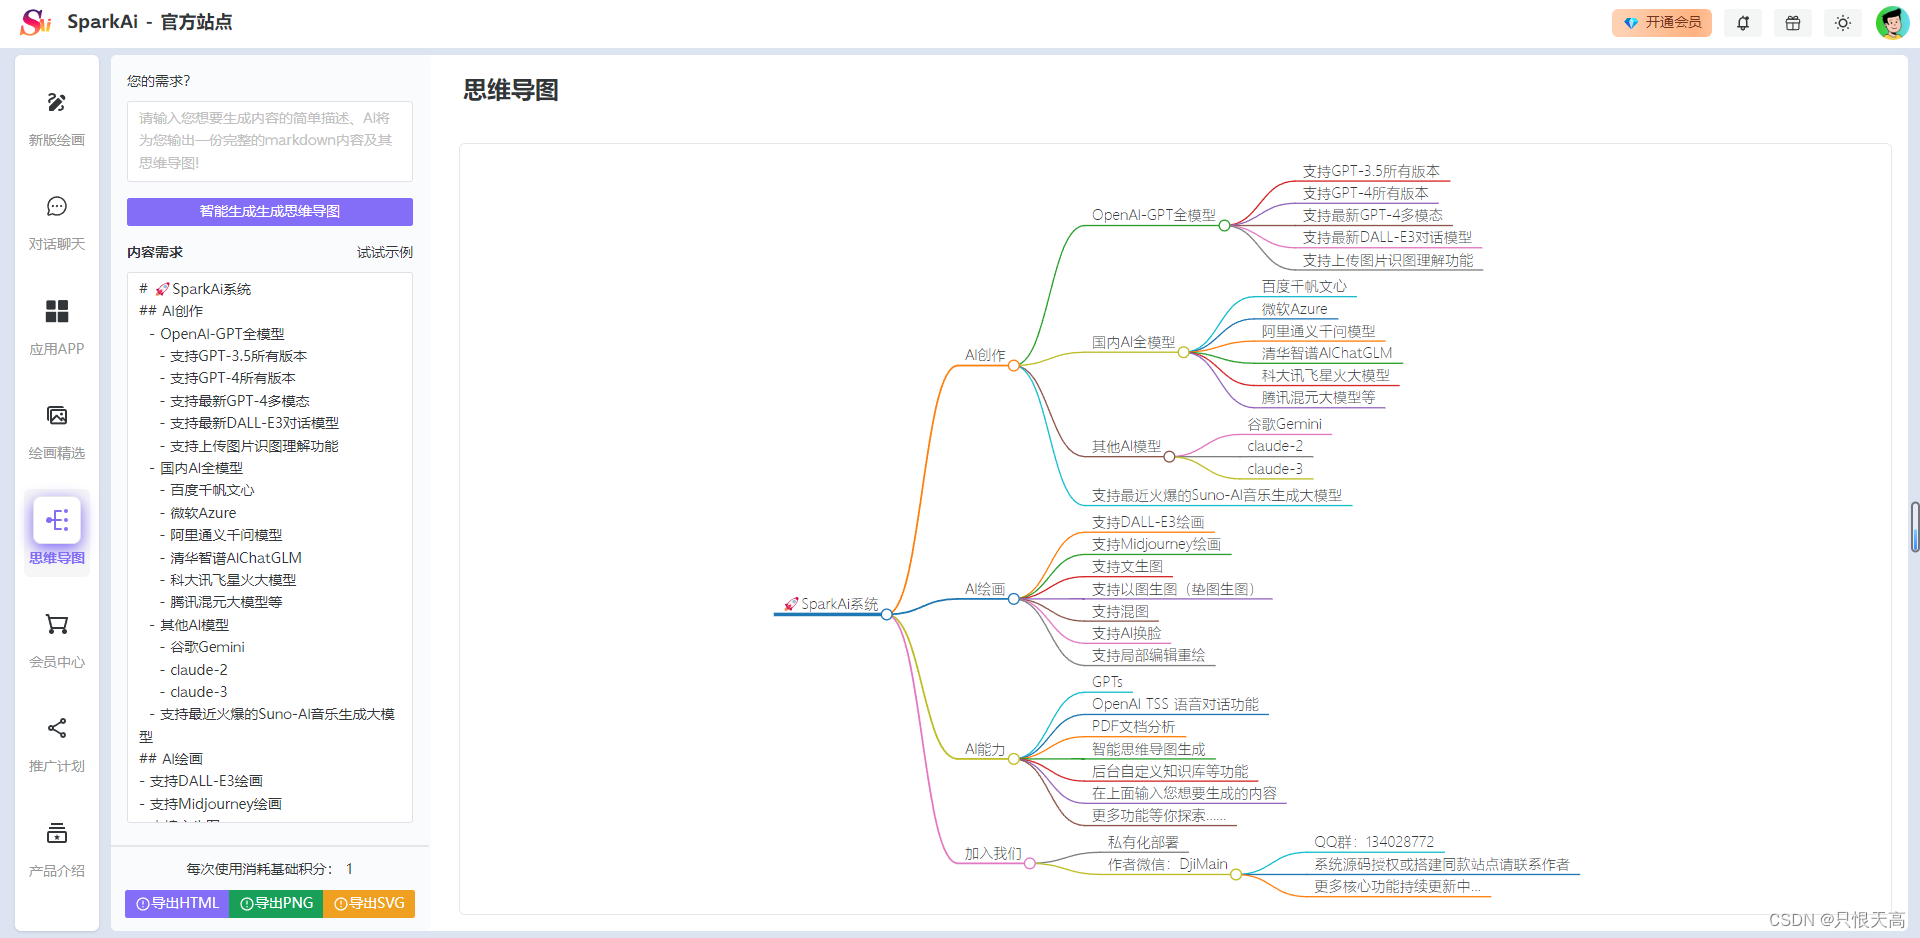Open the 产品介绍 icon in sidebar
This screenshot has width=1920, height=938.
point(57,833)
